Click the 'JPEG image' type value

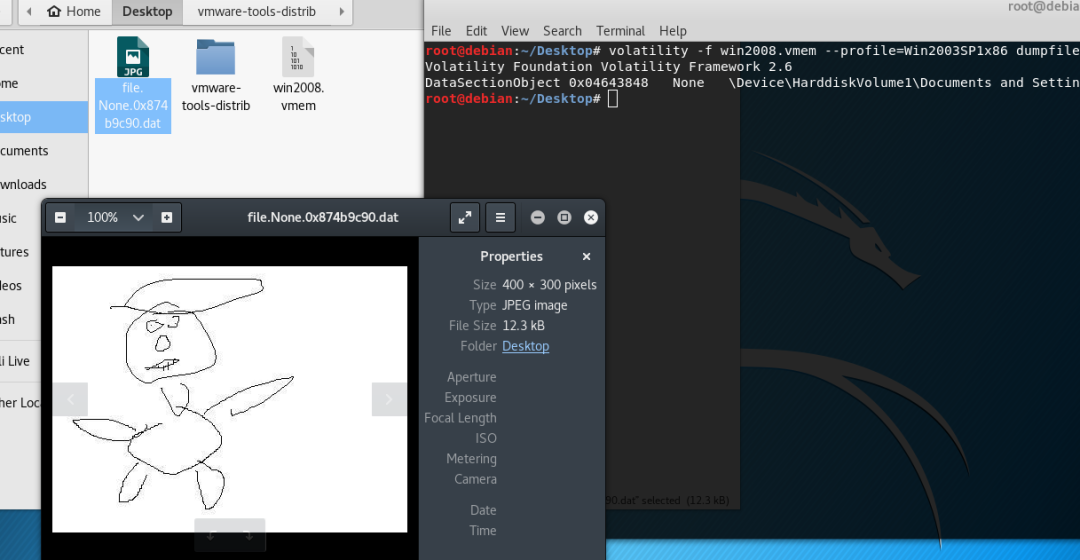pyautogui.click(x=534, y=305)
